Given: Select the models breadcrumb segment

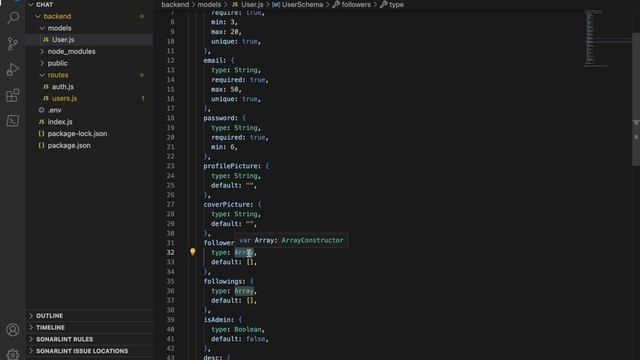Looking at the screenshot, I should pyautogui.click(x=209, y=4).
